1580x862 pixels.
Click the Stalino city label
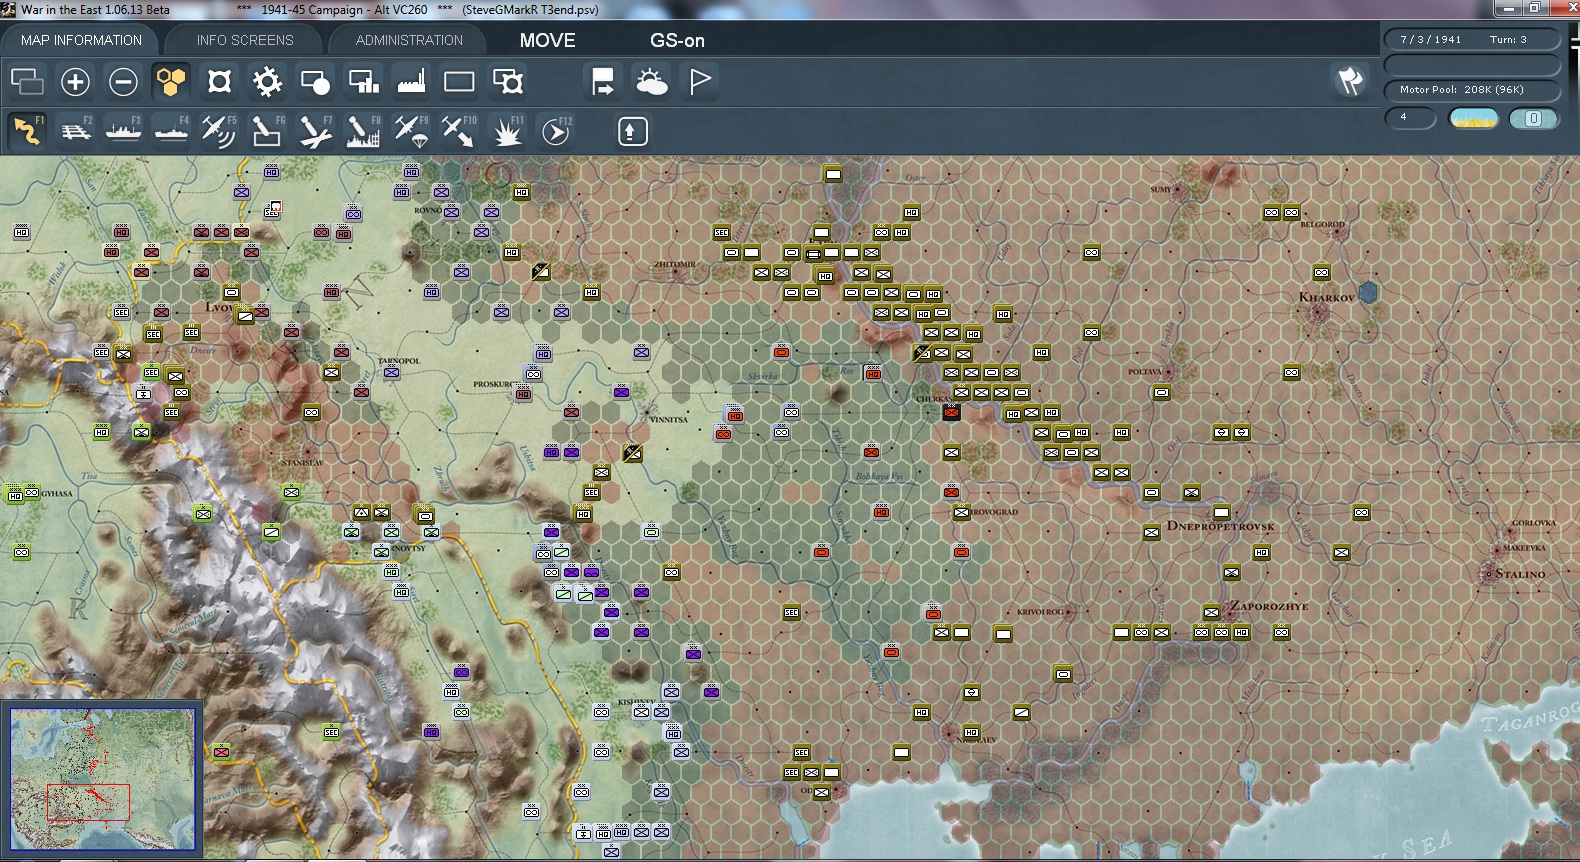1520,574
